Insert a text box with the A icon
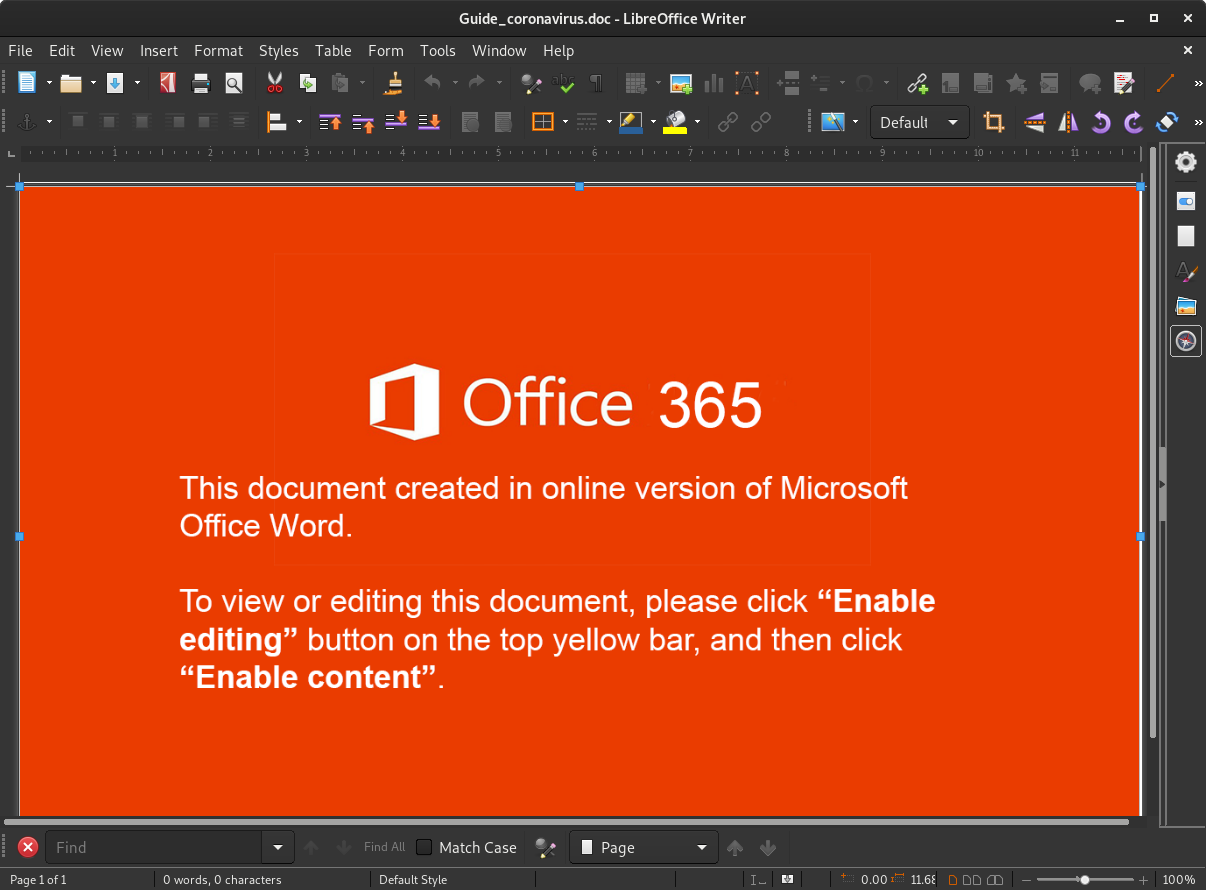The width and height of the screenshot is (1206, 890). (x=747, y=83)
